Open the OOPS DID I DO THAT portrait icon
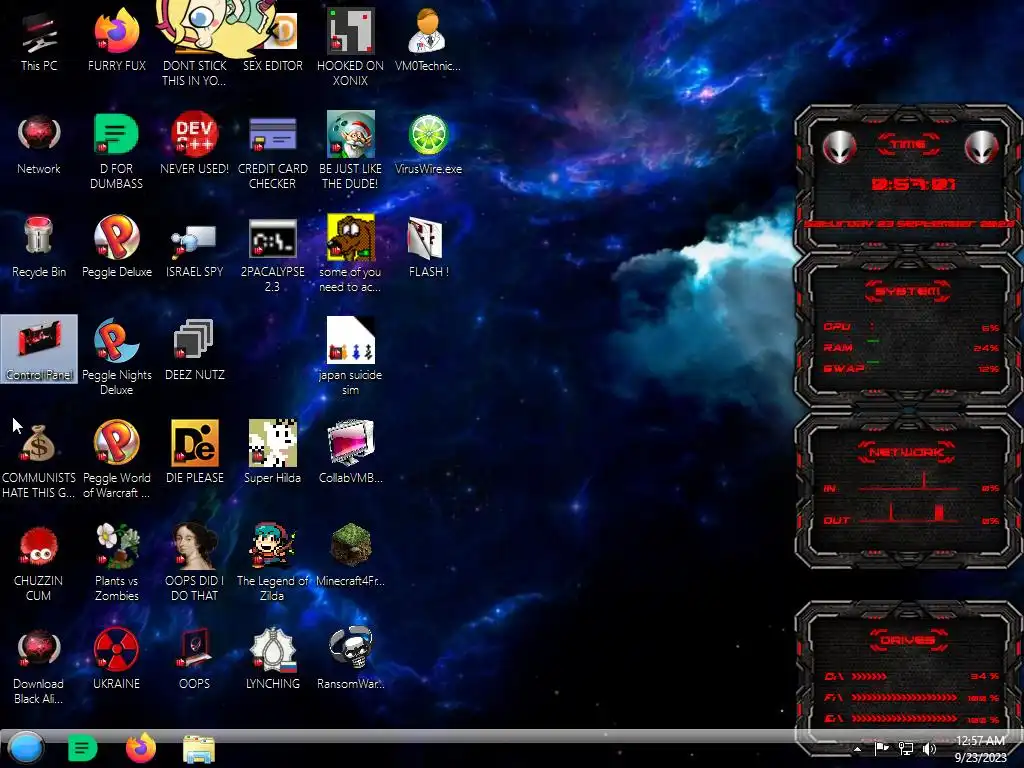The width and height of the screenshot is (1024, 768). point(195,563)
